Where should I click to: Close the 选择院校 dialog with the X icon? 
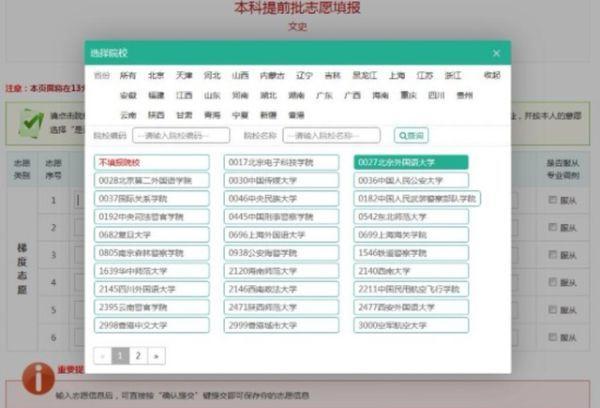[496, 53]
